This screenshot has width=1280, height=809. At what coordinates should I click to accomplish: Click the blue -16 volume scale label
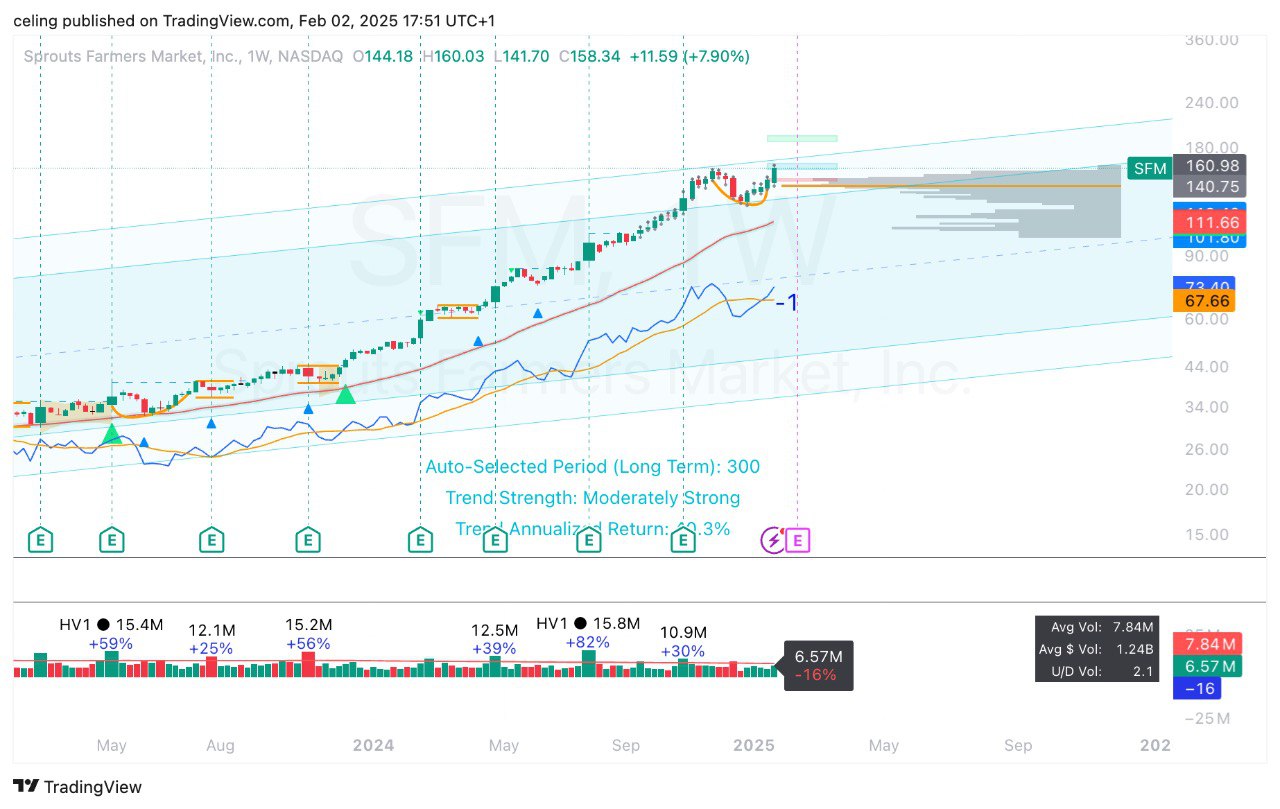click(1201, 689)
